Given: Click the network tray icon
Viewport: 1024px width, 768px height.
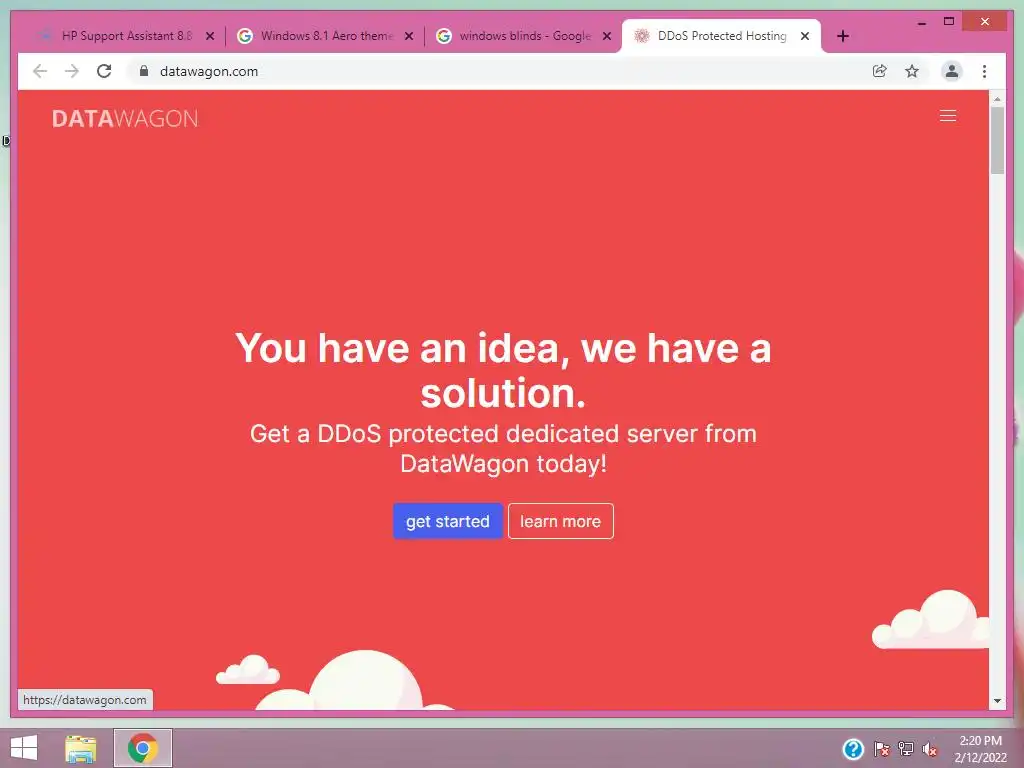Looking at the screenshot, I should tap(906, 749).
